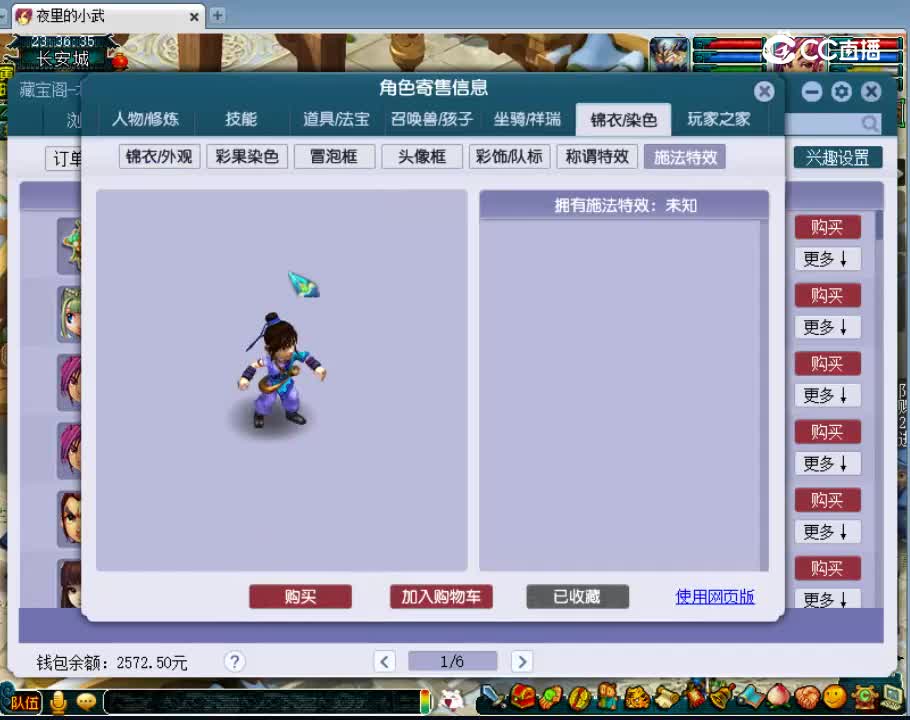Viewport: 910px width, 720px height.
Task: Switch to the 道具/法宝 tab
Action: point(336,120)
